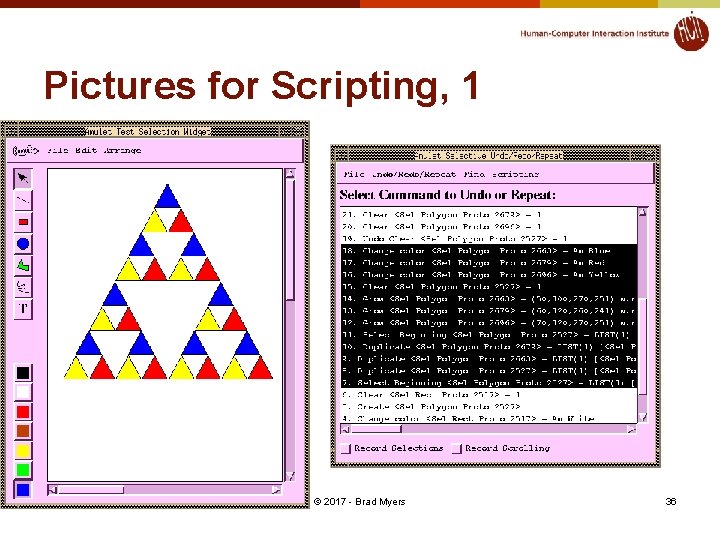Open the Undo/Redo/Repeat menu
Viewport: 720px width, 540px height.
[414, 174]
